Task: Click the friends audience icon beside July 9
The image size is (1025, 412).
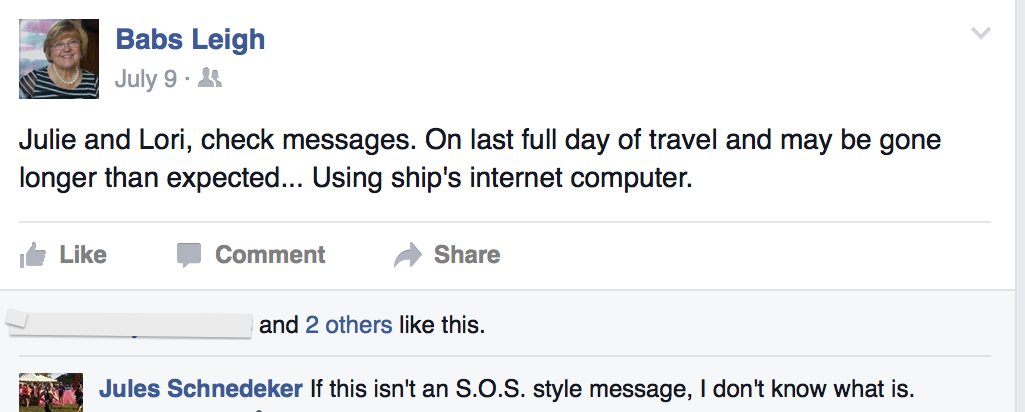Action: 209,78
